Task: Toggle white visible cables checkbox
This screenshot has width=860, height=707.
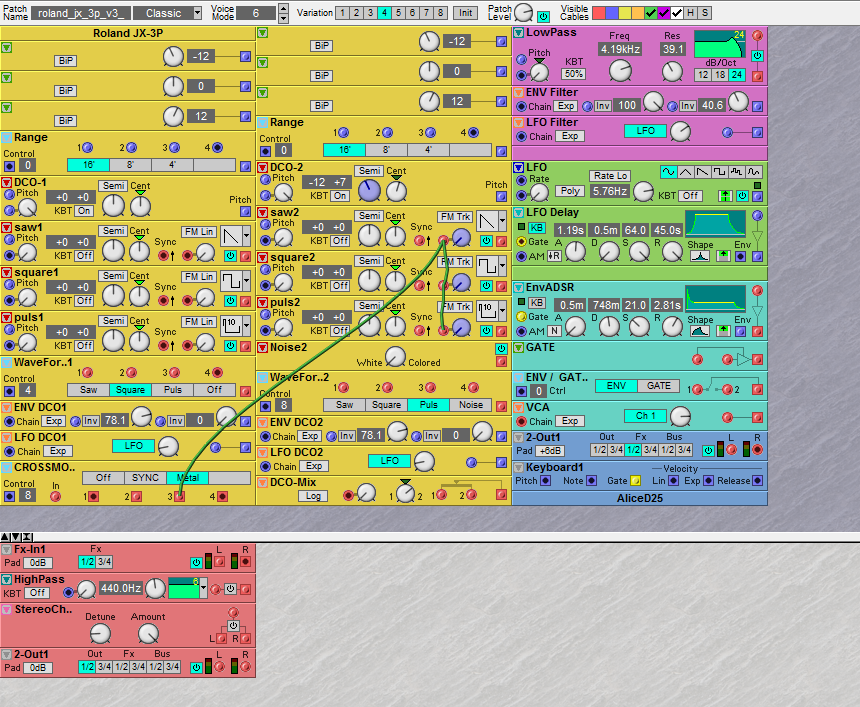Action: tap(677, 13)
